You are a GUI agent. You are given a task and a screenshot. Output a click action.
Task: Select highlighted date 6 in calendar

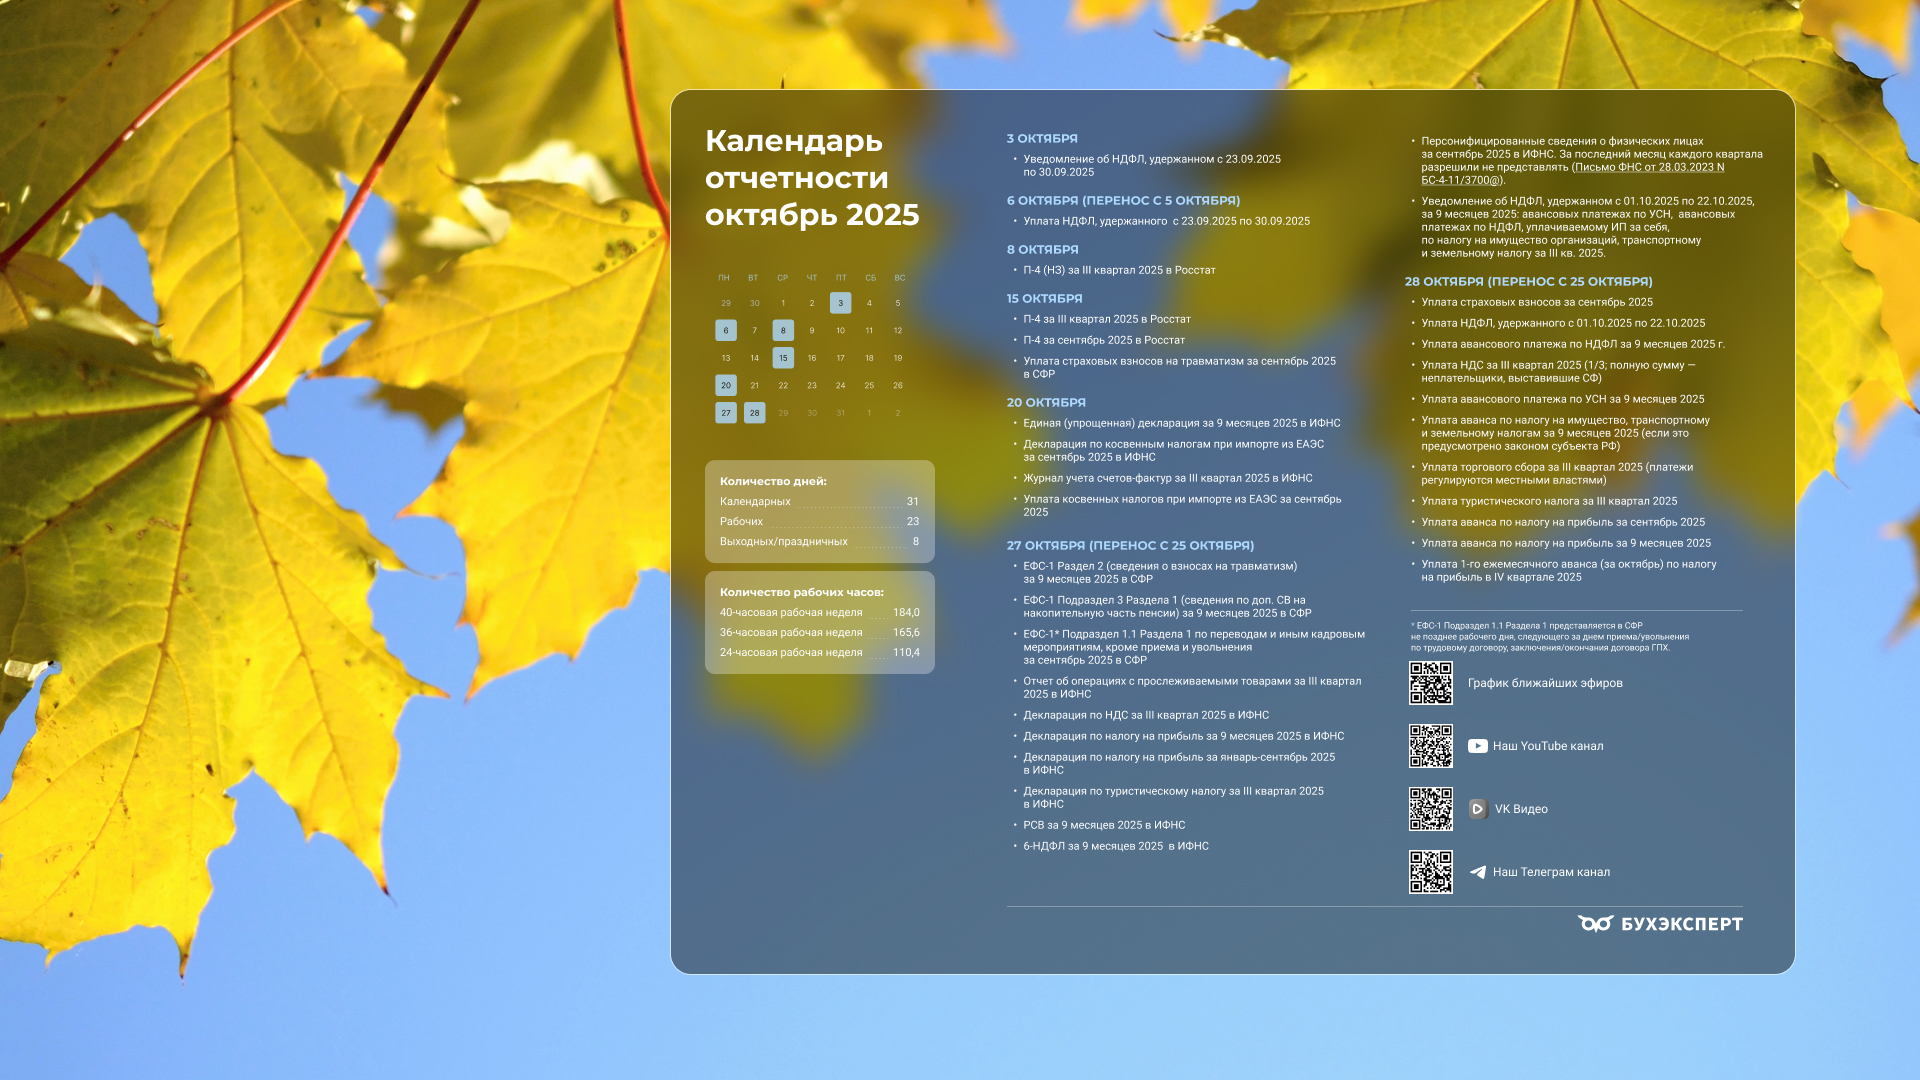[x=726, y=330]
